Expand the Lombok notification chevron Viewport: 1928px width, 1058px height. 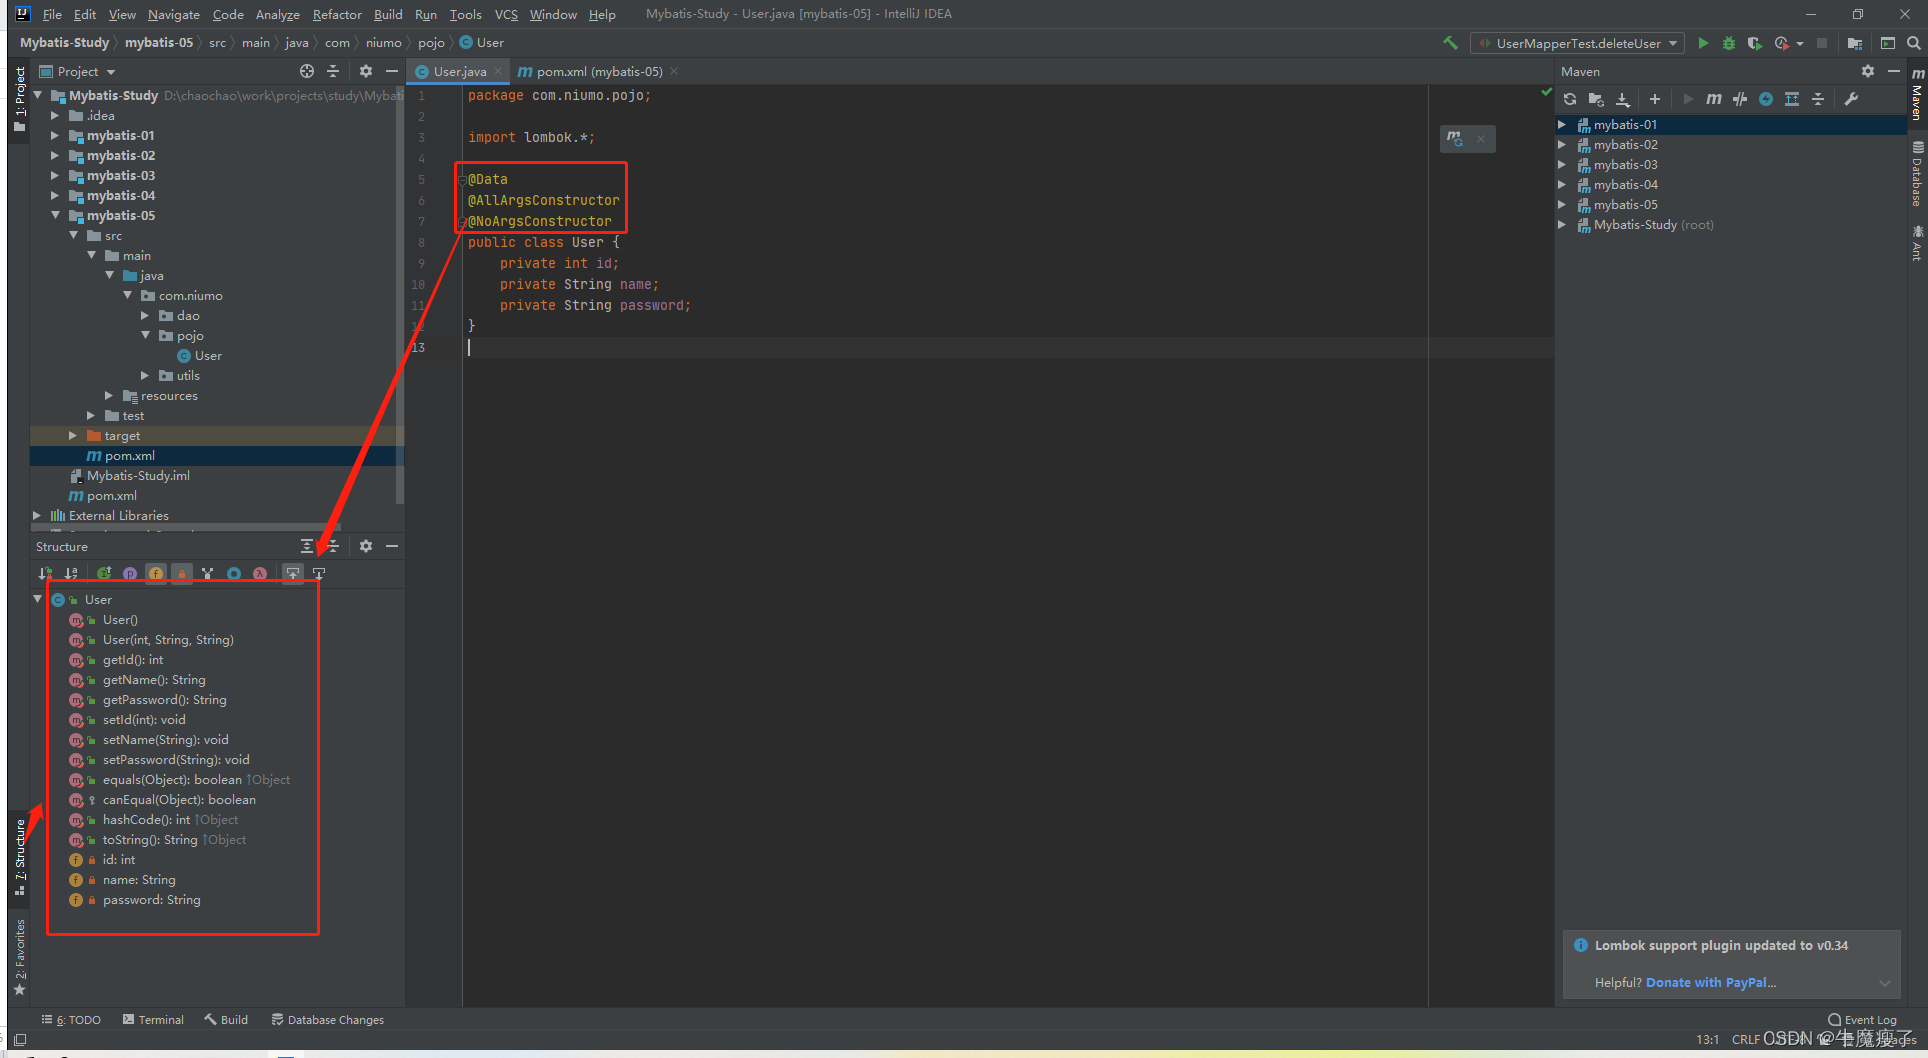(1884, 983)
